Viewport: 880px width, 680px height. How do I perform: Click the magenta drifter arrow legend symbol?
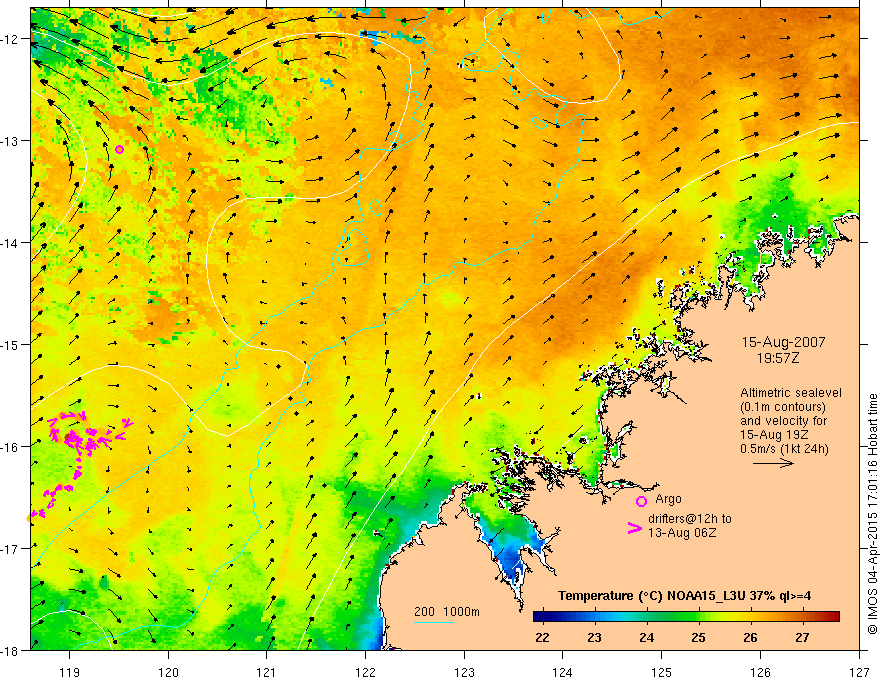coord(635,528)
